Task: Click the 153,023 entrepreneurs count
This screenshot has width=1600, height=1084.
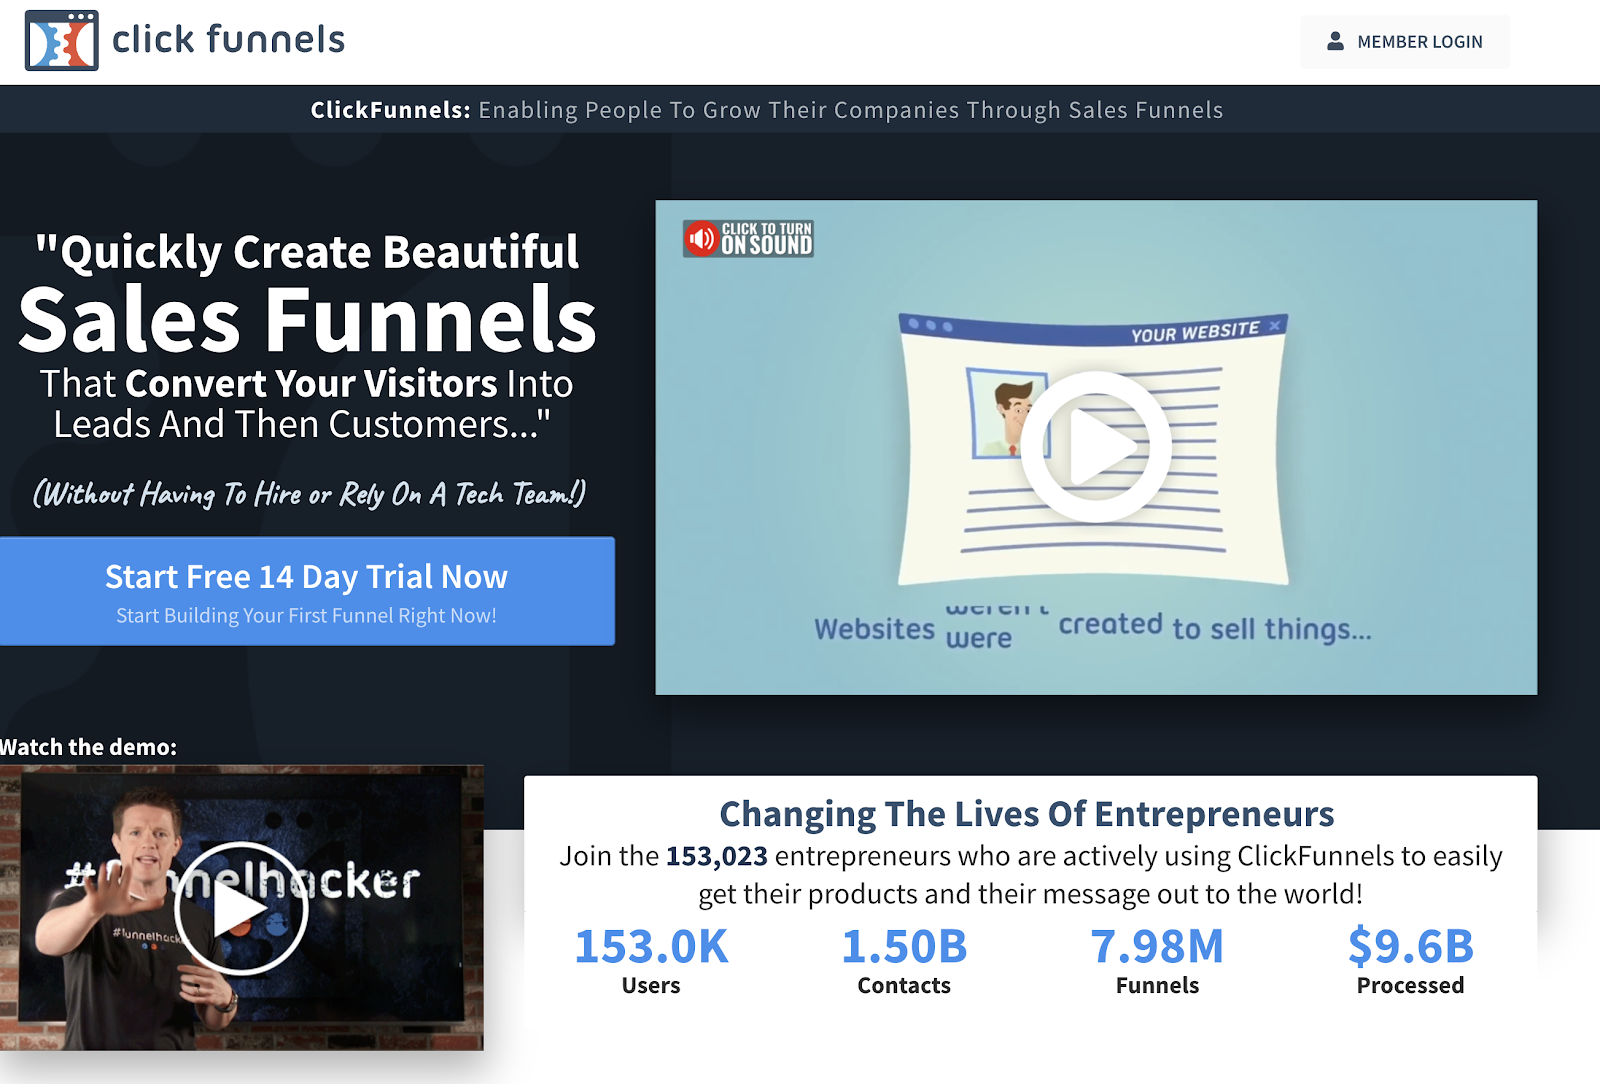Action: (717, 856)
